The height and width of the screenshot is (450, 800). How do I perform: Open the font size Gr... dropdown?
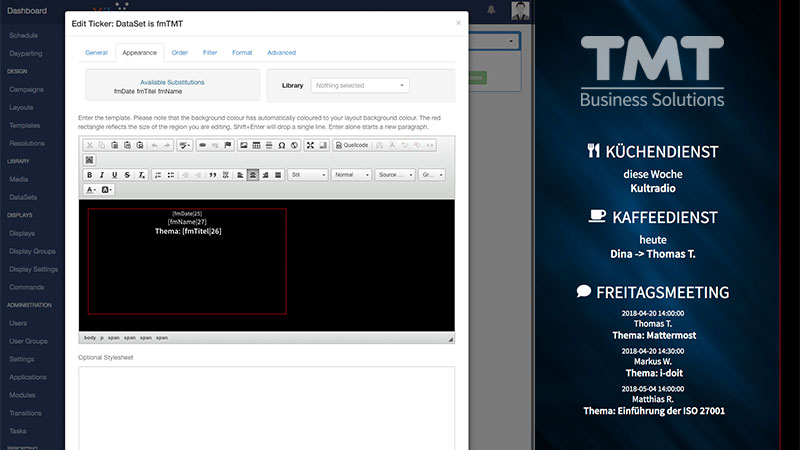tap(432, 175)
